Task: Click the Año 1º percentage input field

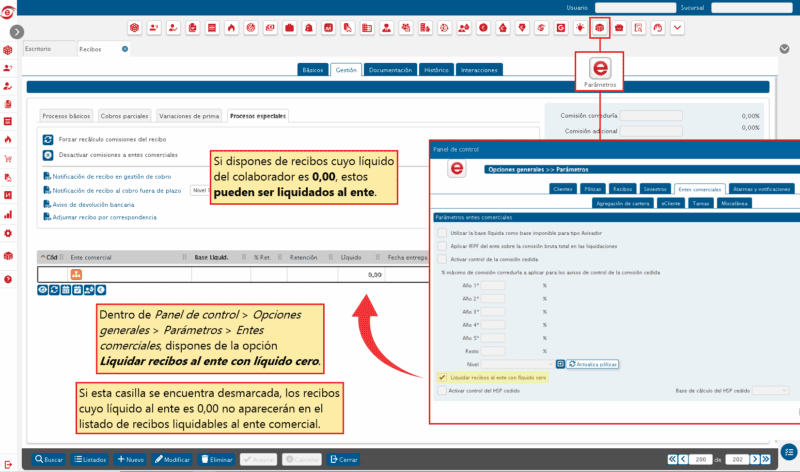Action: pyautogui.click(x=495, y=285)
